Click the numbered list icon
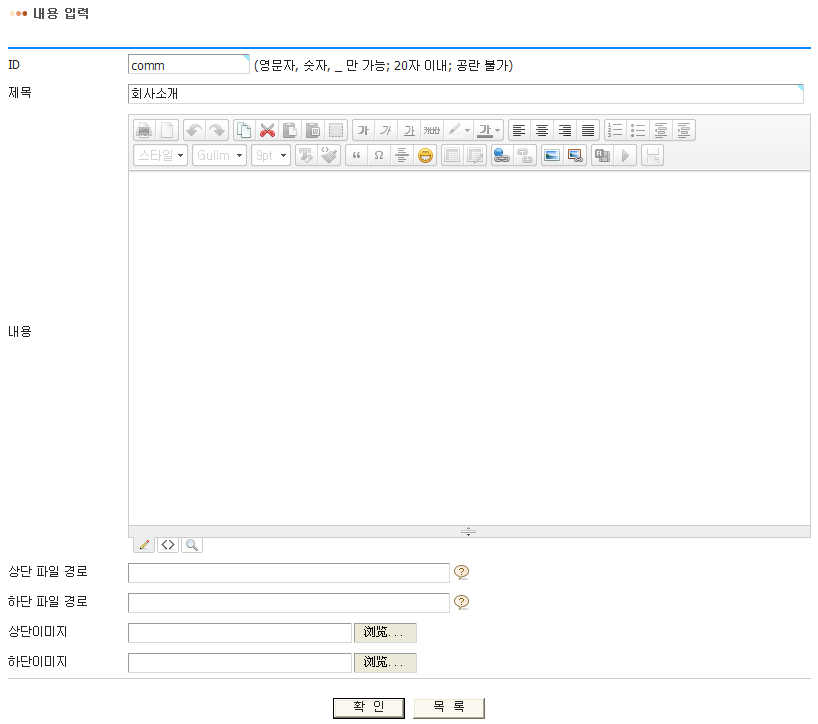The height and width of the screenshot is (724, 818). tap(615, 130)
